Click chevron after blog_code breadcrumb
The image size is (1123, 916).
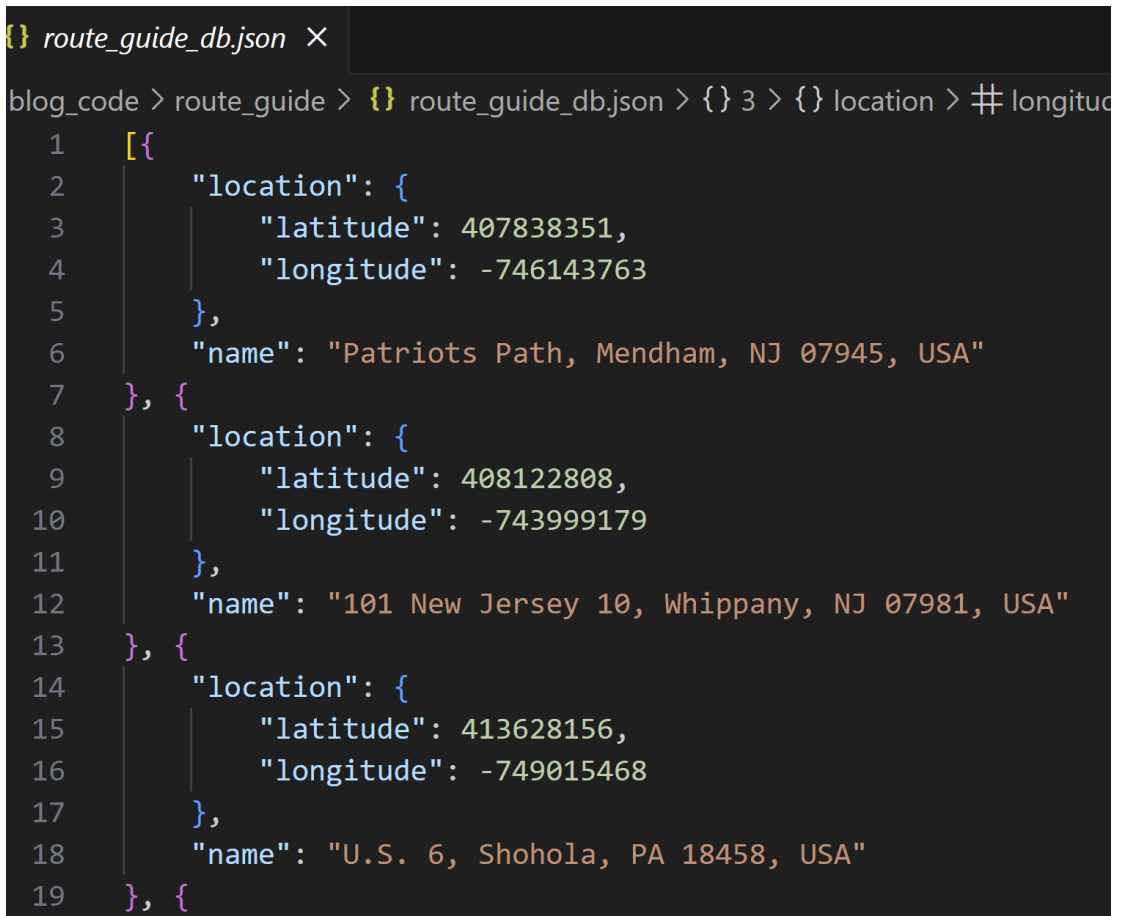(x=157, y=101)
